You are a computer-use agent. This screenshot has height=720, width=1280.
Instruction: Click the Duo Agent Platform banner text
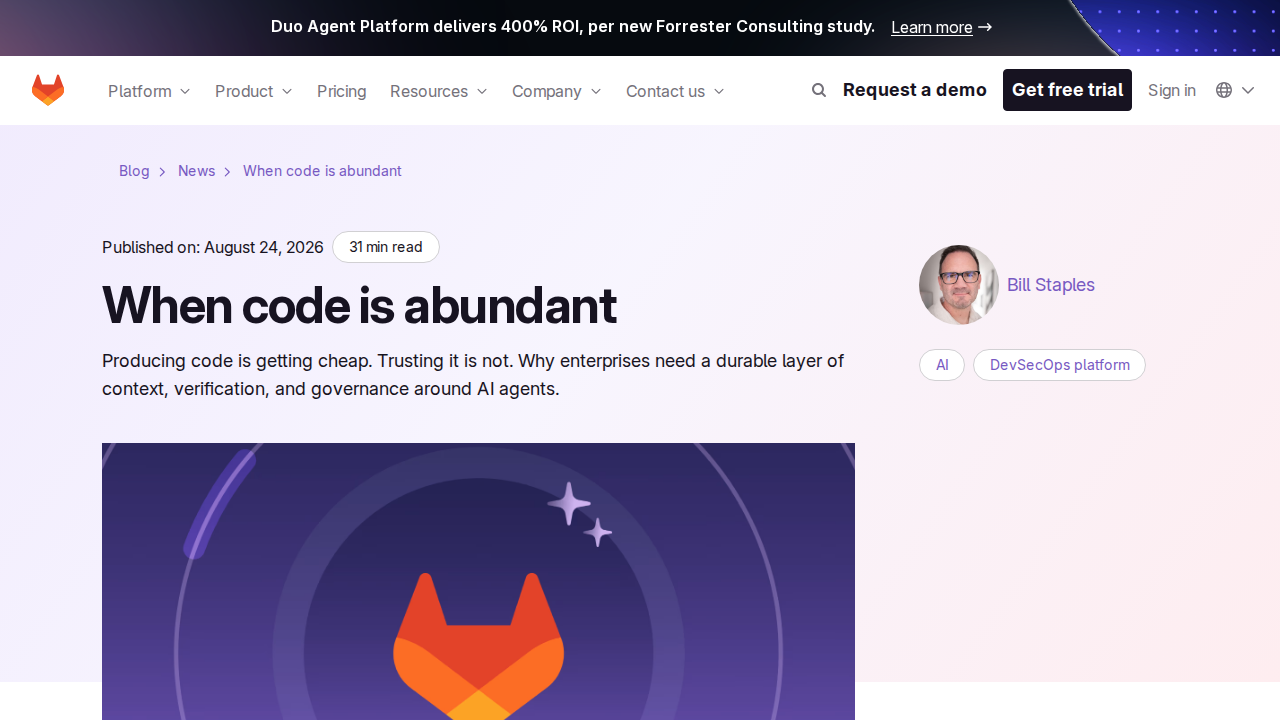[x=573, y=26]
